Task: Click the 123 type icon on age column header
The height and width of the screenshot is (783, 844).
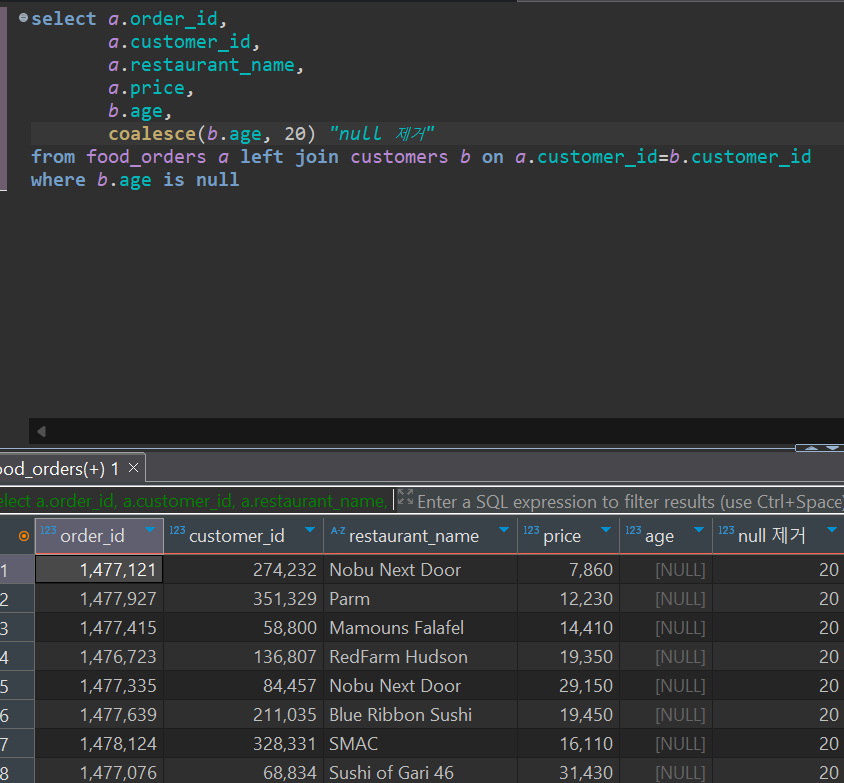Action: click(x=631, y=528)
